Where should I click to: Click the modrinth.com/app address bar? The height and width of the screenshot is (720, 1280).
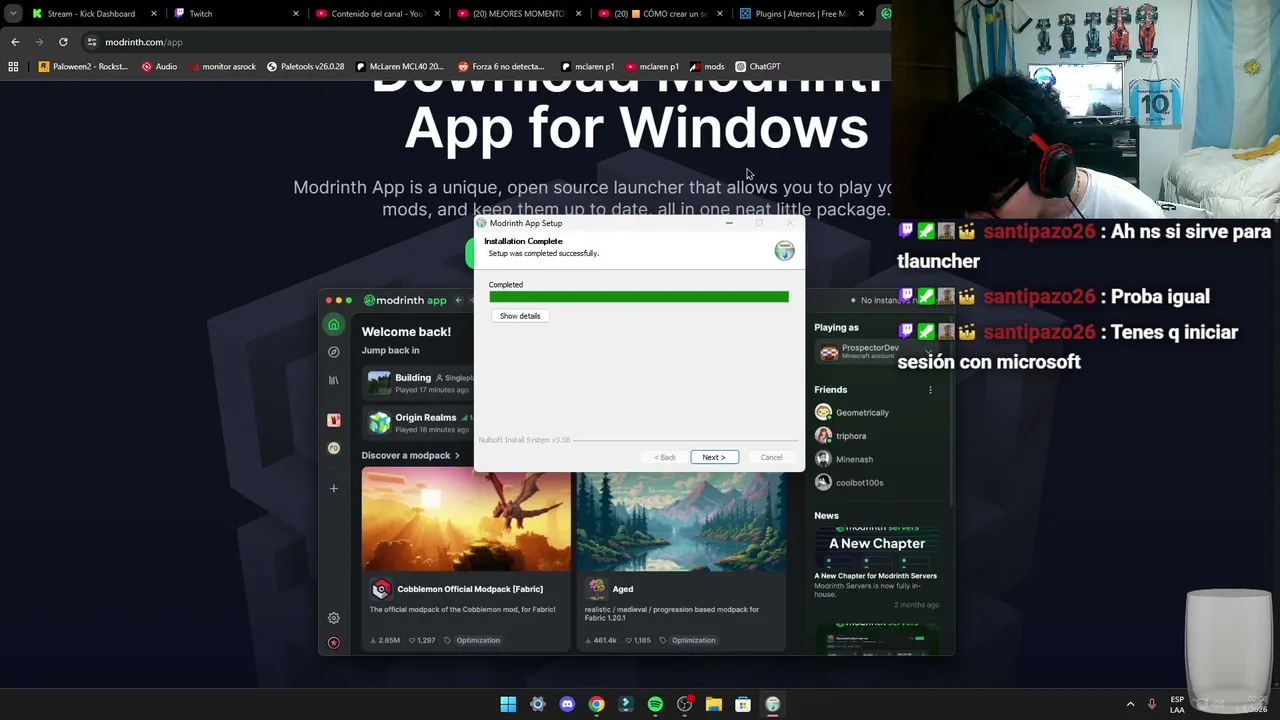[x=485, y=42]
